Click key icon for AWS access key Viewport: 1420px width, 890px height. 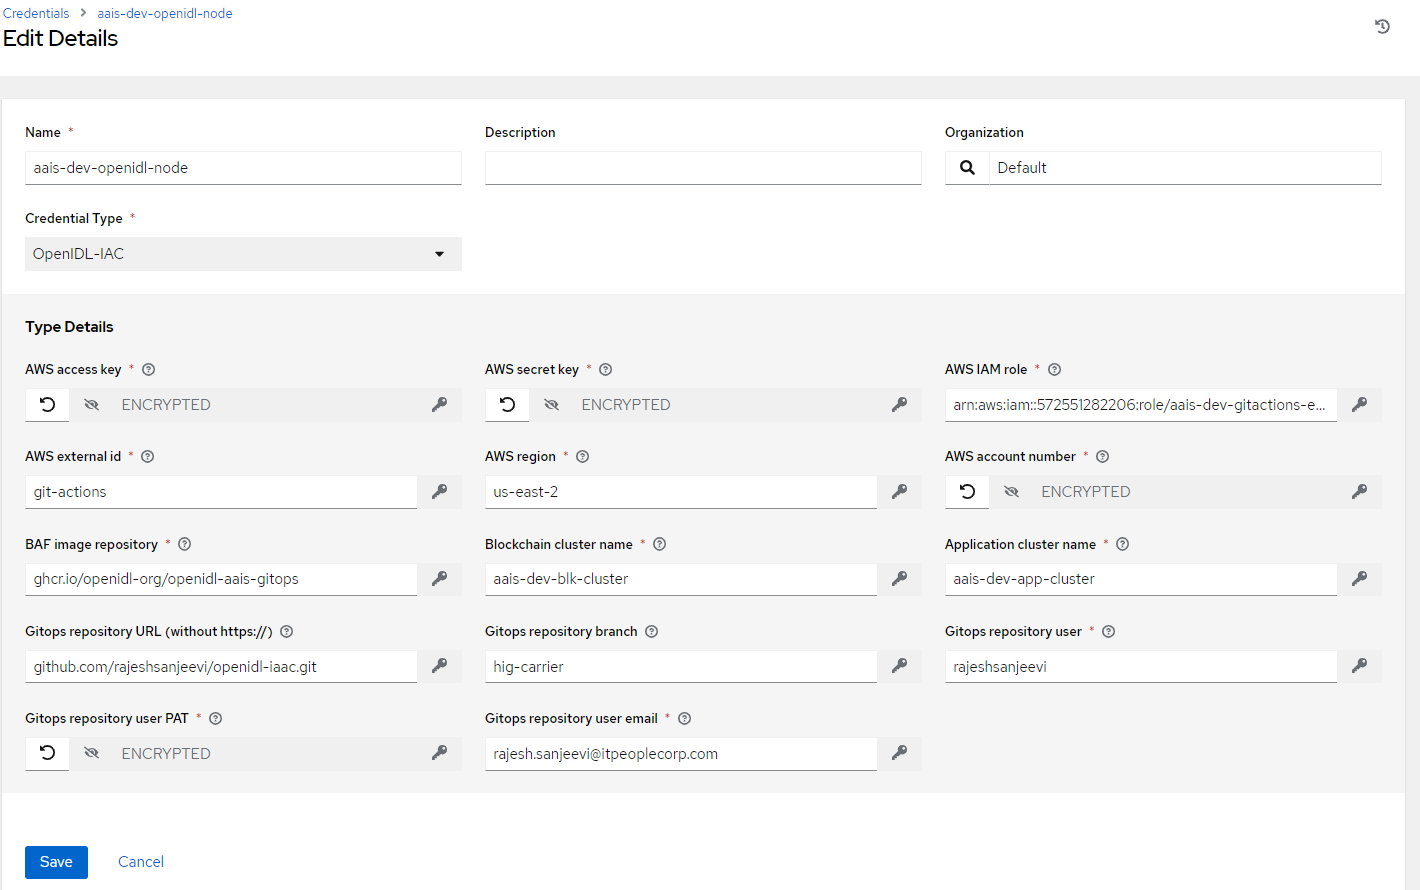439,405
